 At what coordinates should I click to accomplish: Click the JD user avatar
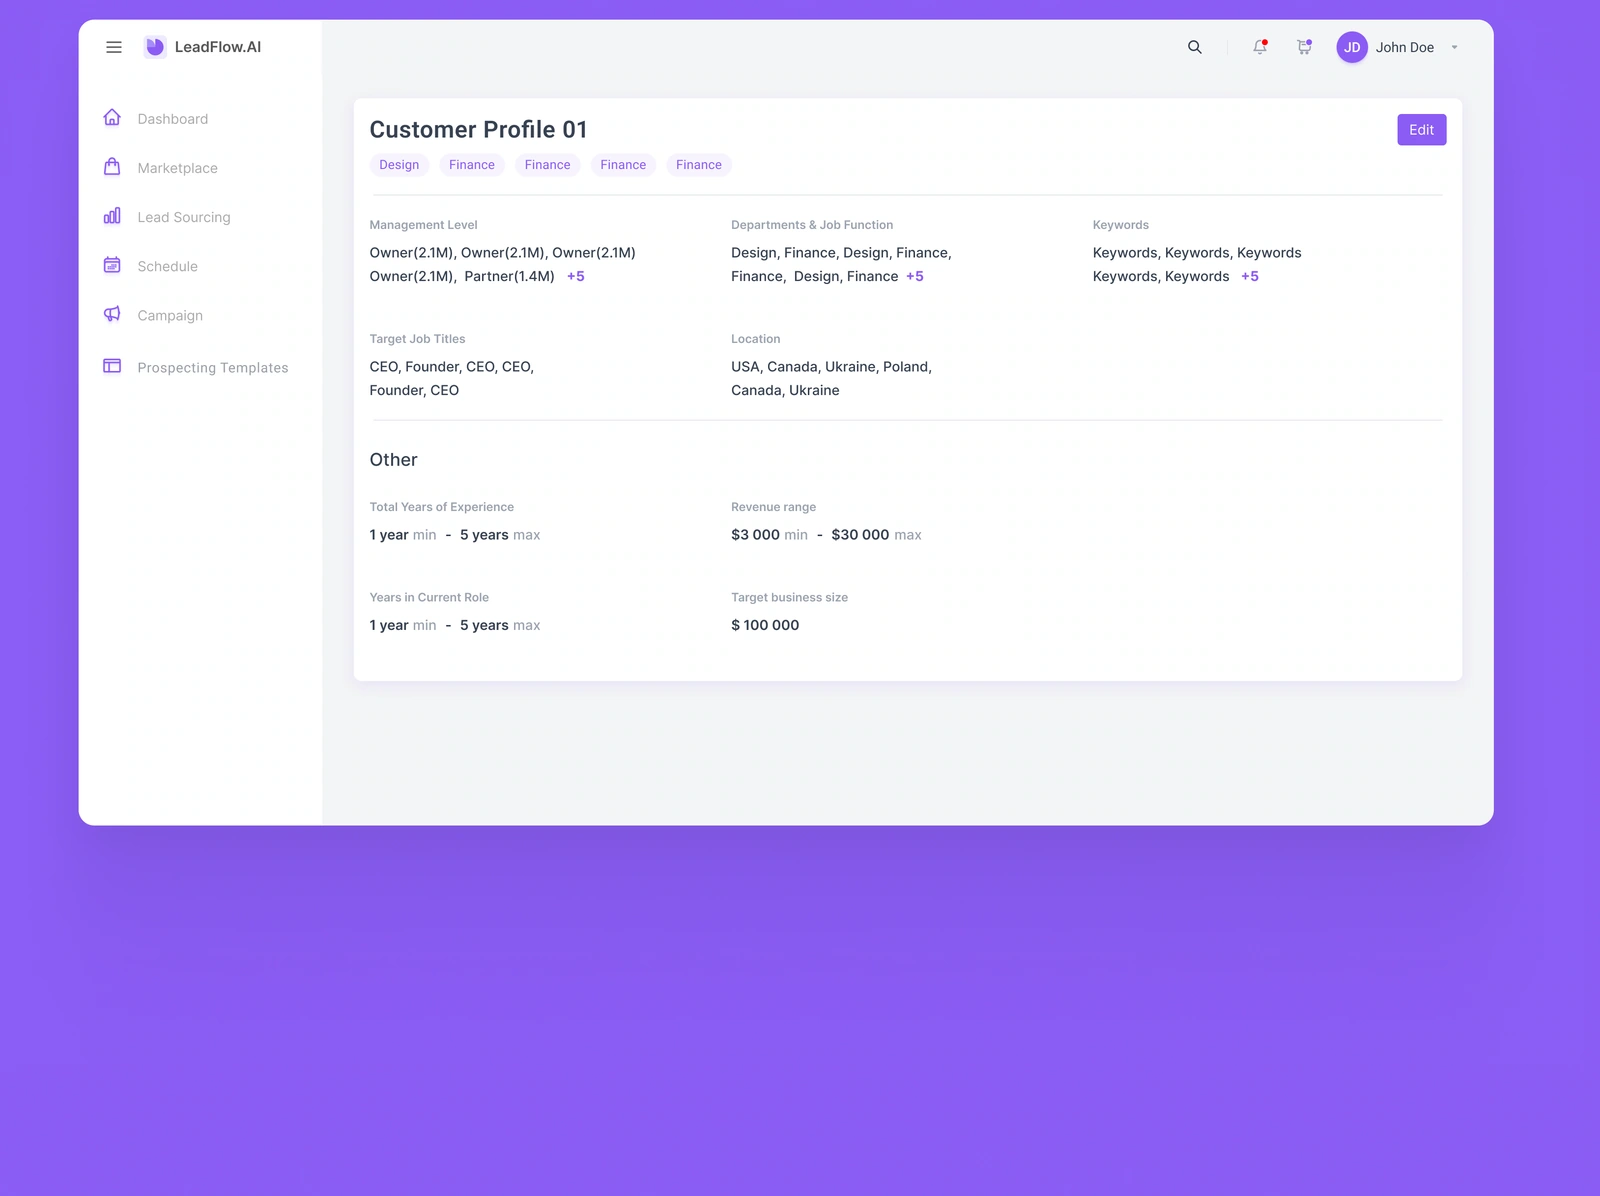click(1352, 47)
